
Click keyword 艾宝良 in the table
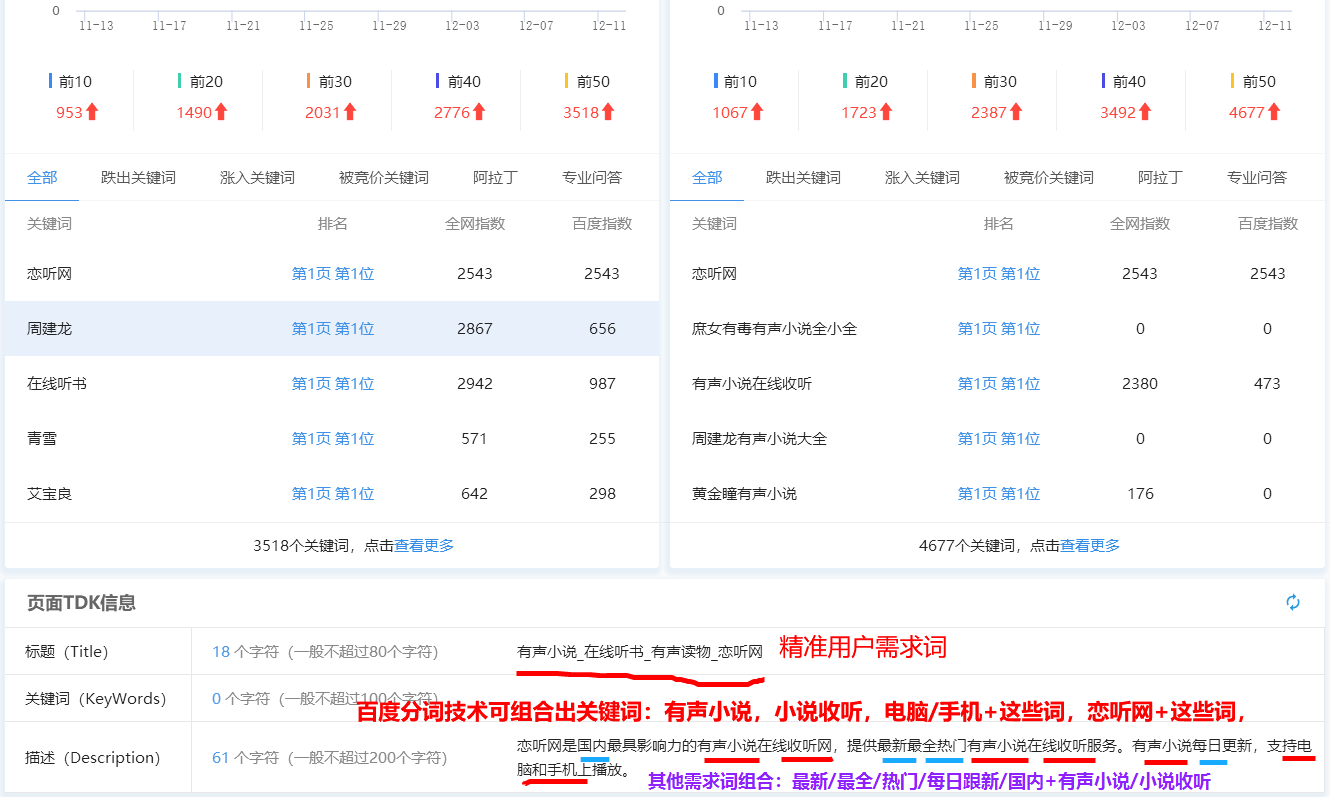50,494
